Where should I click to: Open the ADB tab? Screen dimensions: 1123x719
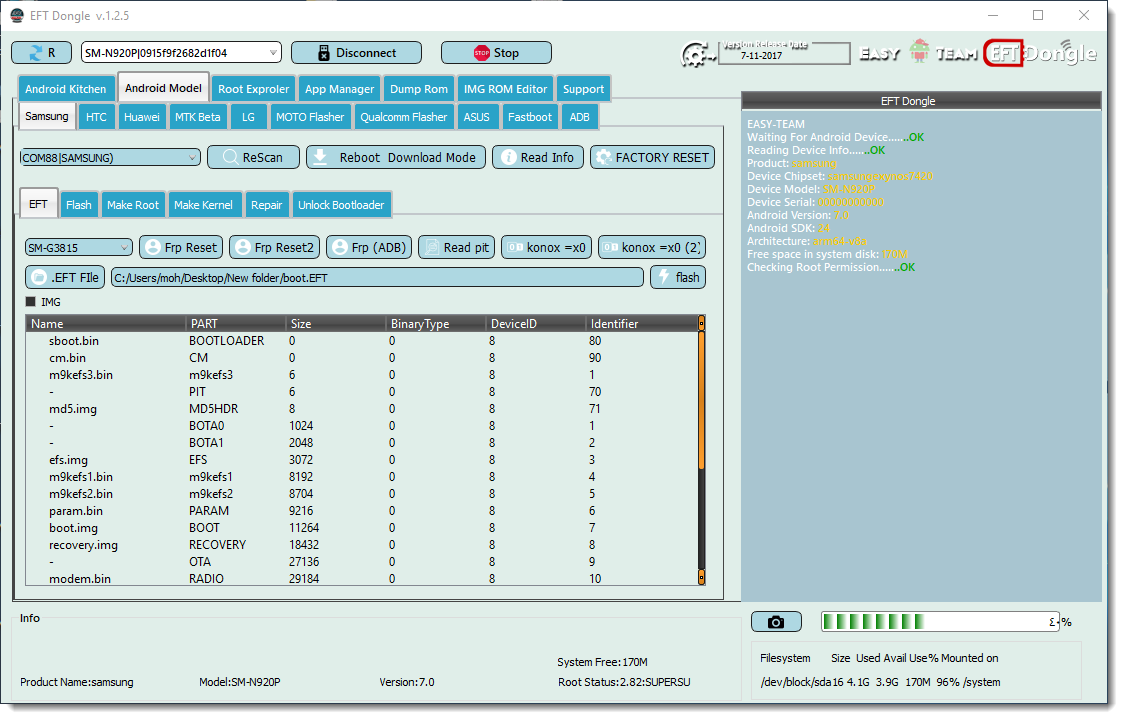(579, 117)
